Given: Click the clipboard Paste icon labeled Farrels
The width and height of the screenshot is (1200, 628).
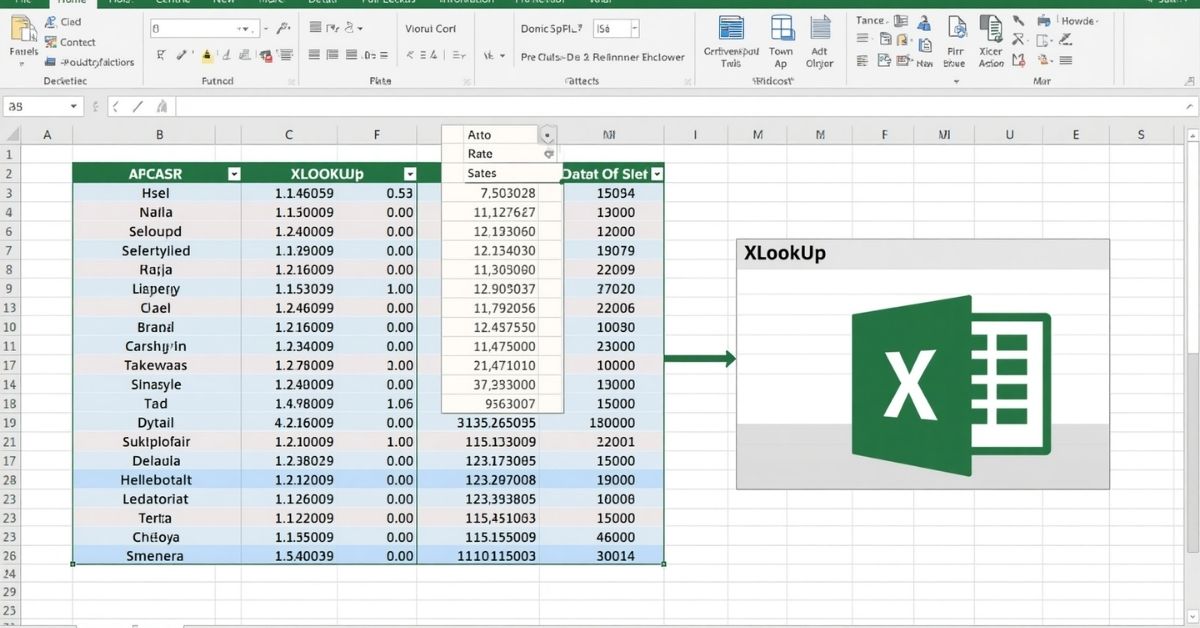Looking at the screenshot, I should click(x=24, y=30).
